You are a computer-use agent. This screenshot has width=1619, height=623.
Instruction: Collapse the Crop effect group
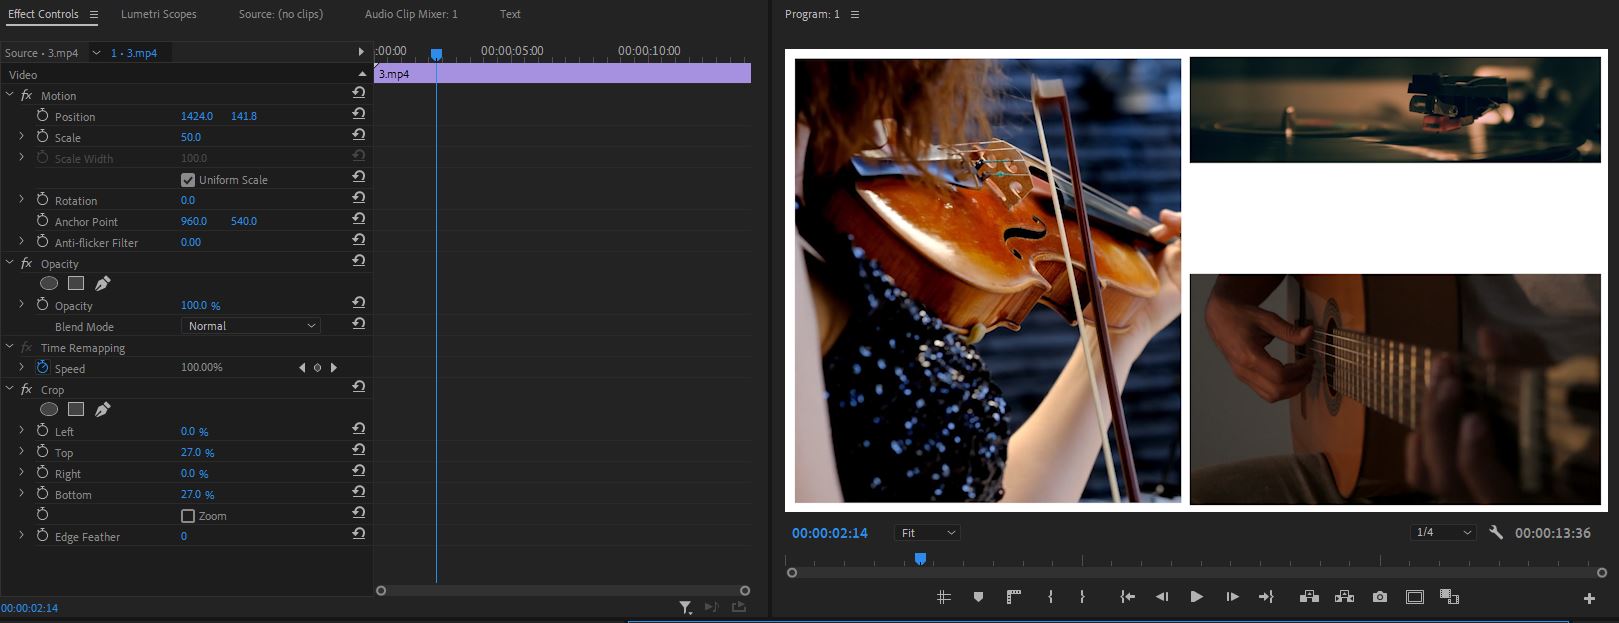[x=10, y=389]
